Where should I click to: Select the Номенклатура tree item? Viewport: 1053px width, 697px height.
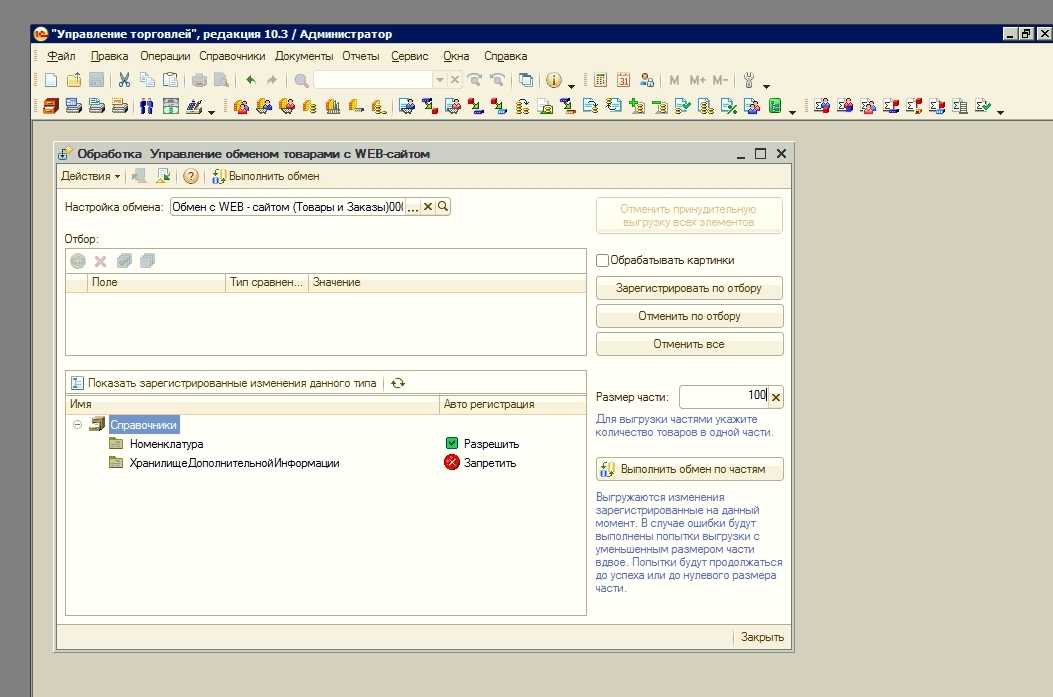click(167, 444)
